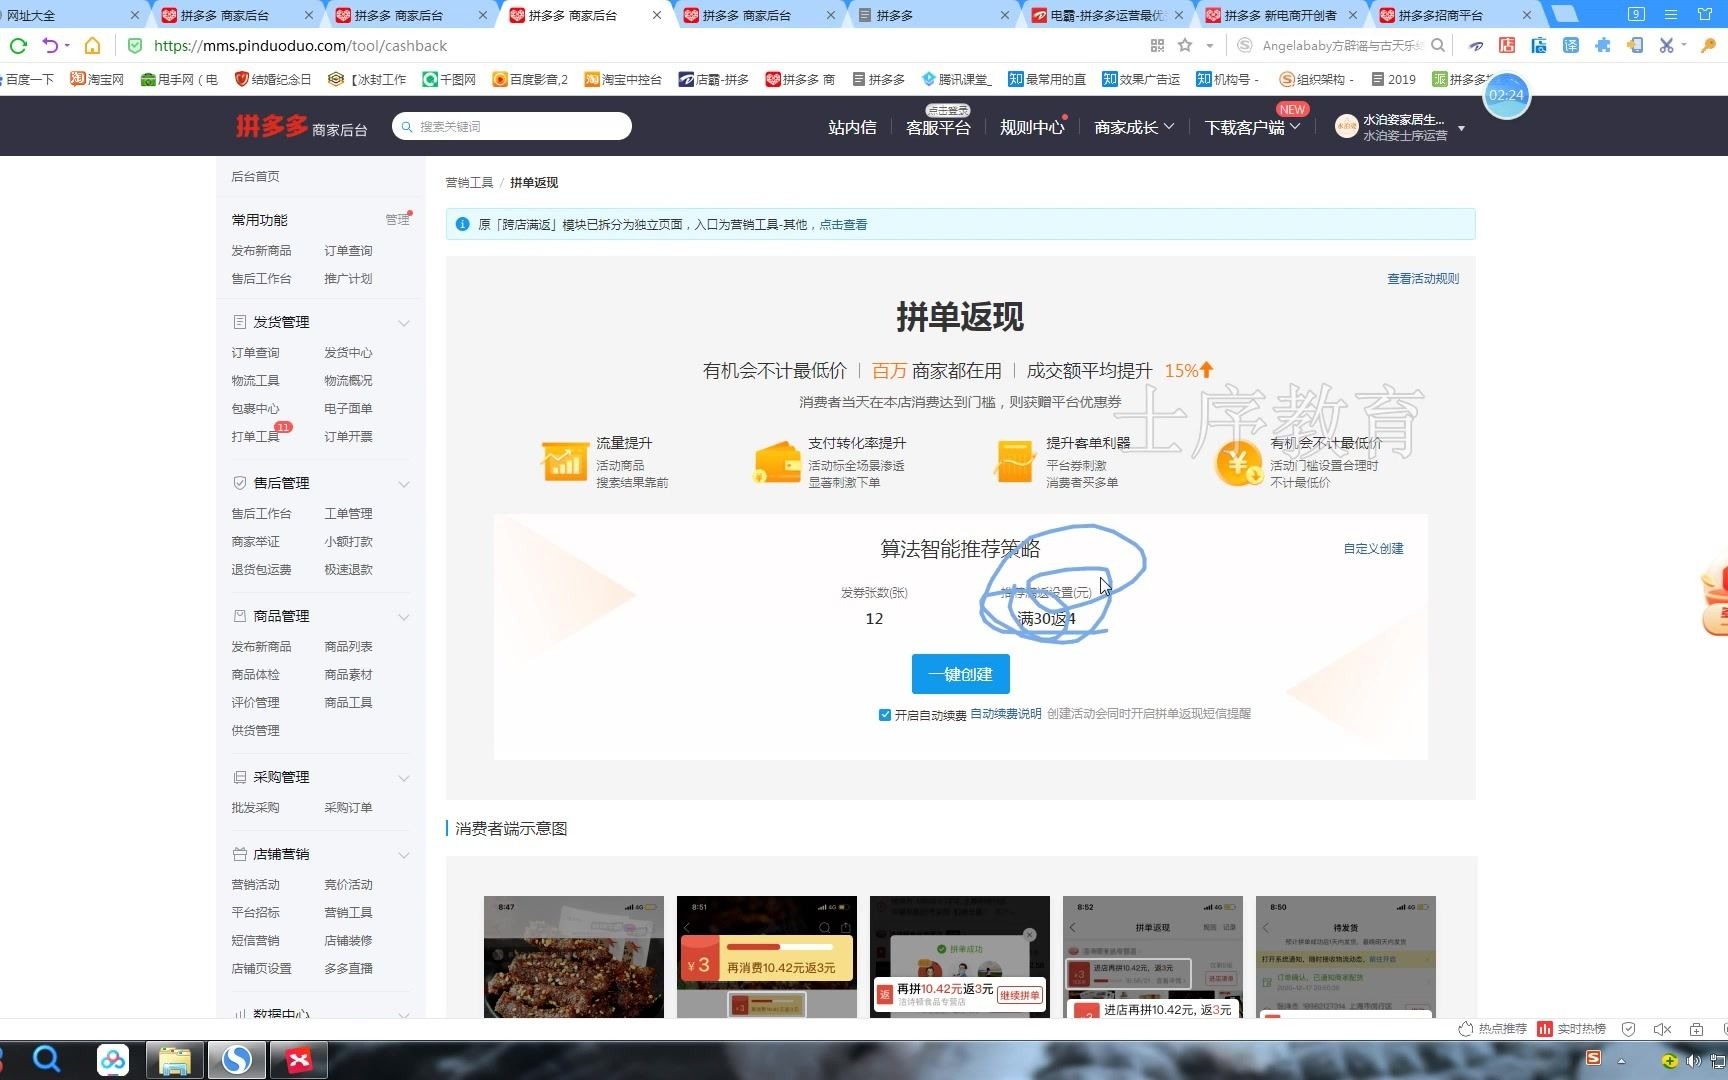
Task: Open dropdown arrow beside the bookmark star
Action: (x=1210, y=46)
